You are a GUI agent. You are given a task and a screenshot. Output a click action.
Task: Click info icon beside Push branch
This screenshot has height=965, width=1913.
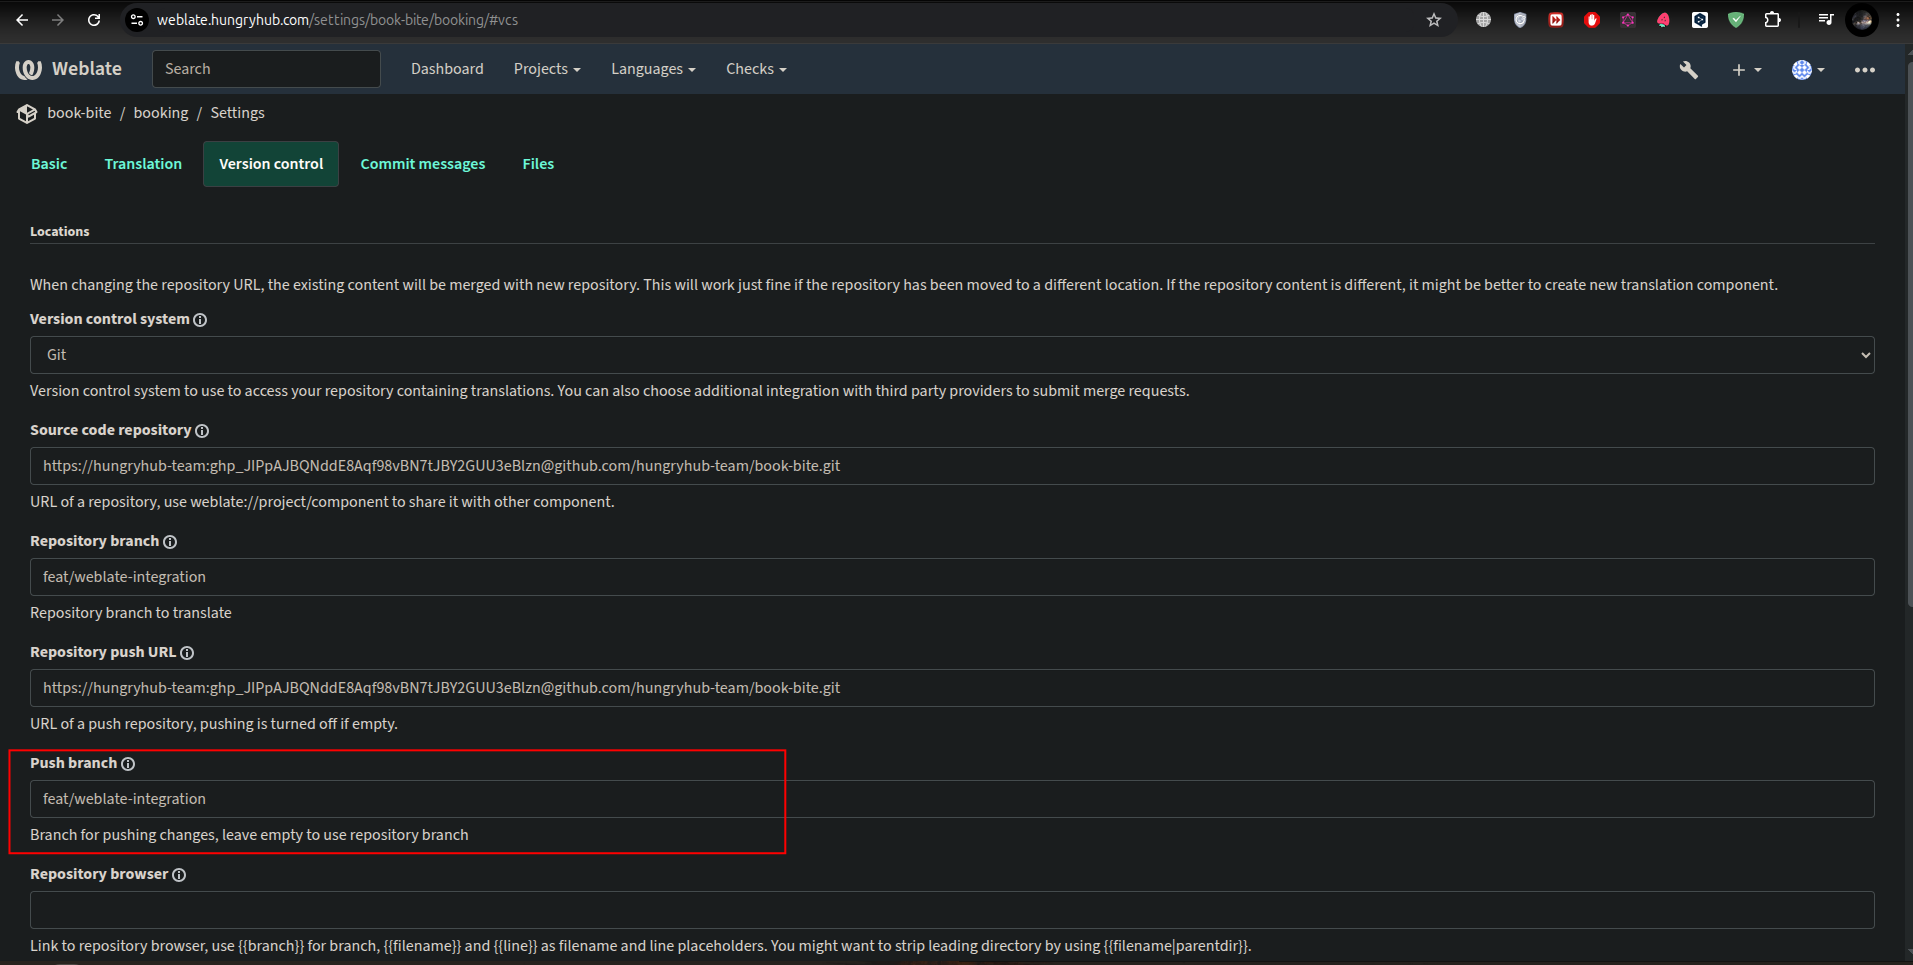coord(128,764)
